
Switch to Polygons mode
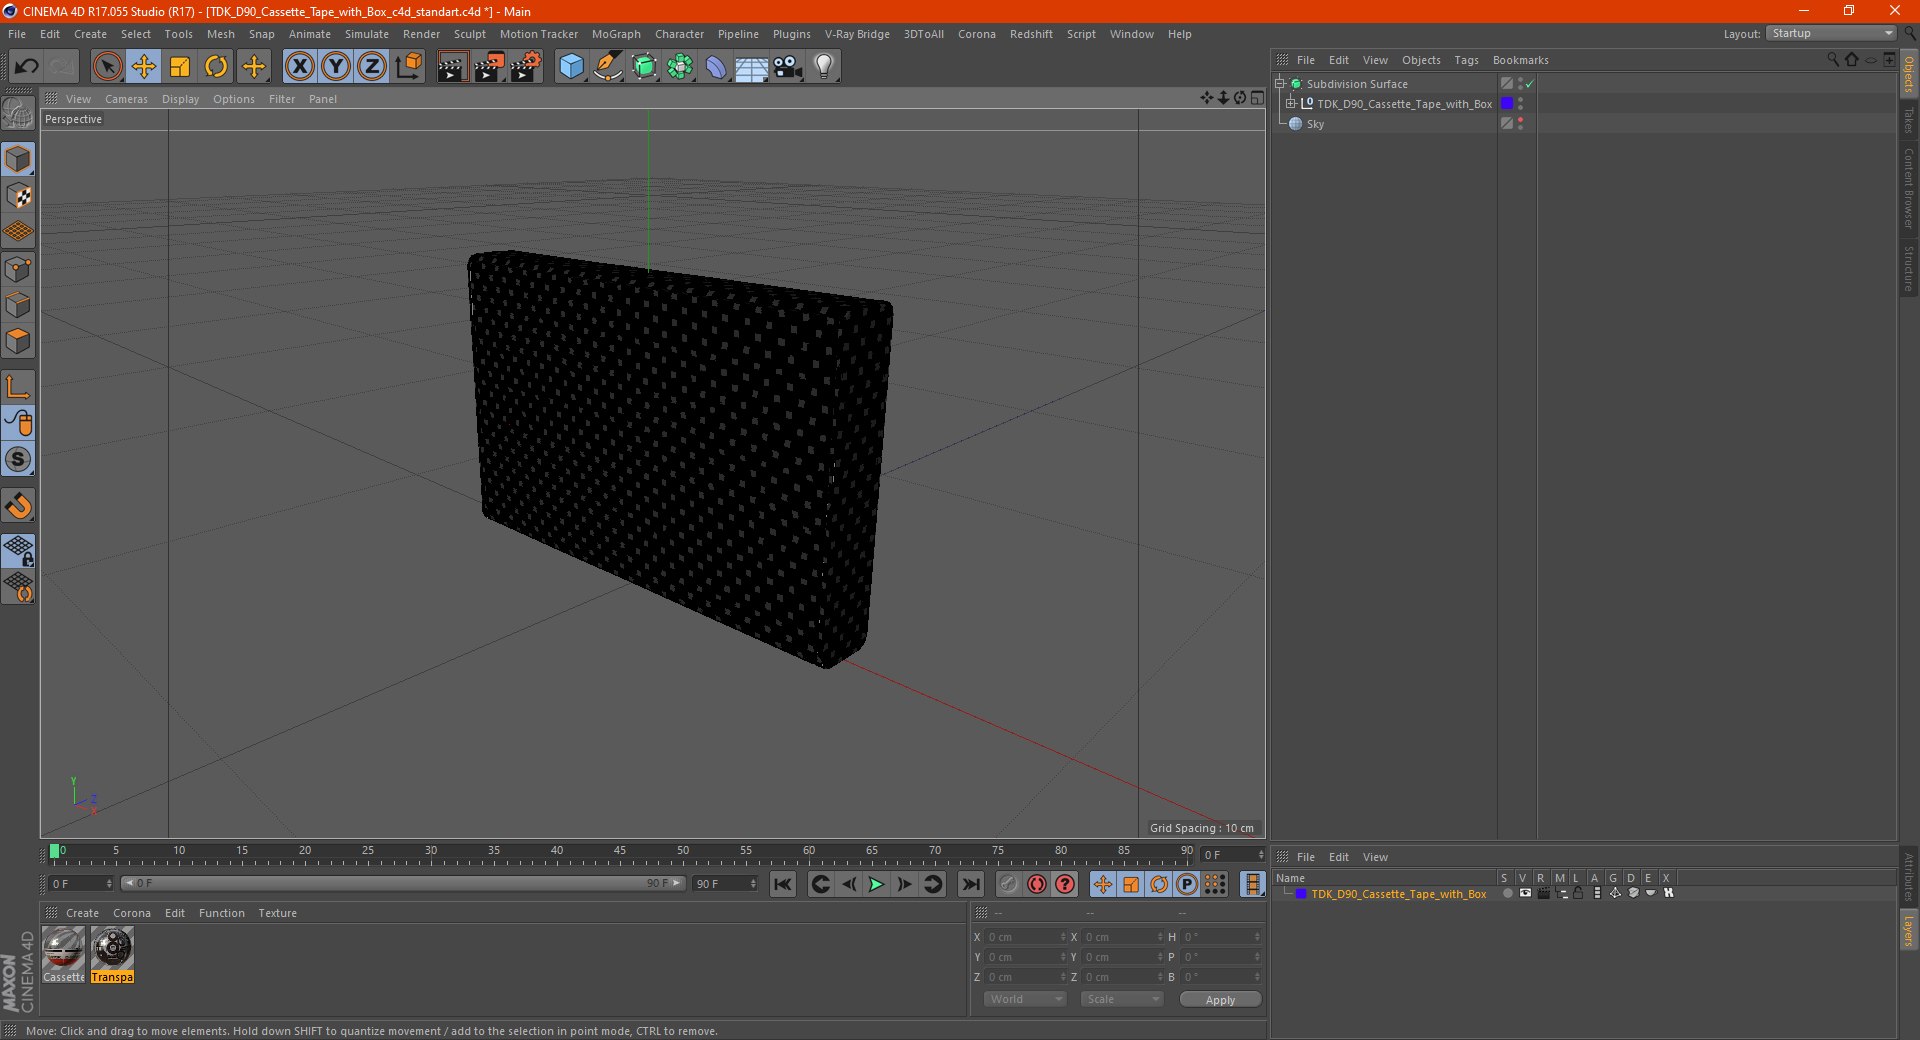[18, 341]
